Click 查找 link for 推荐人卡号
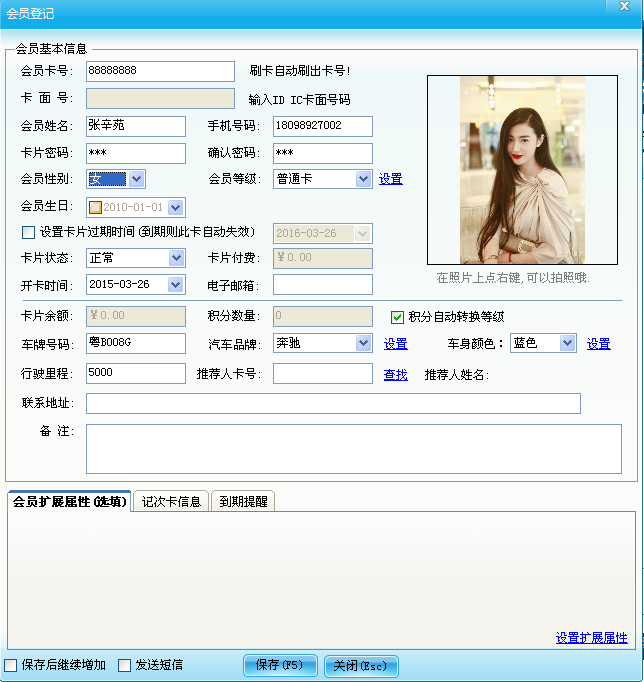Screen dimensions: 644x682 tap(396, 374)
